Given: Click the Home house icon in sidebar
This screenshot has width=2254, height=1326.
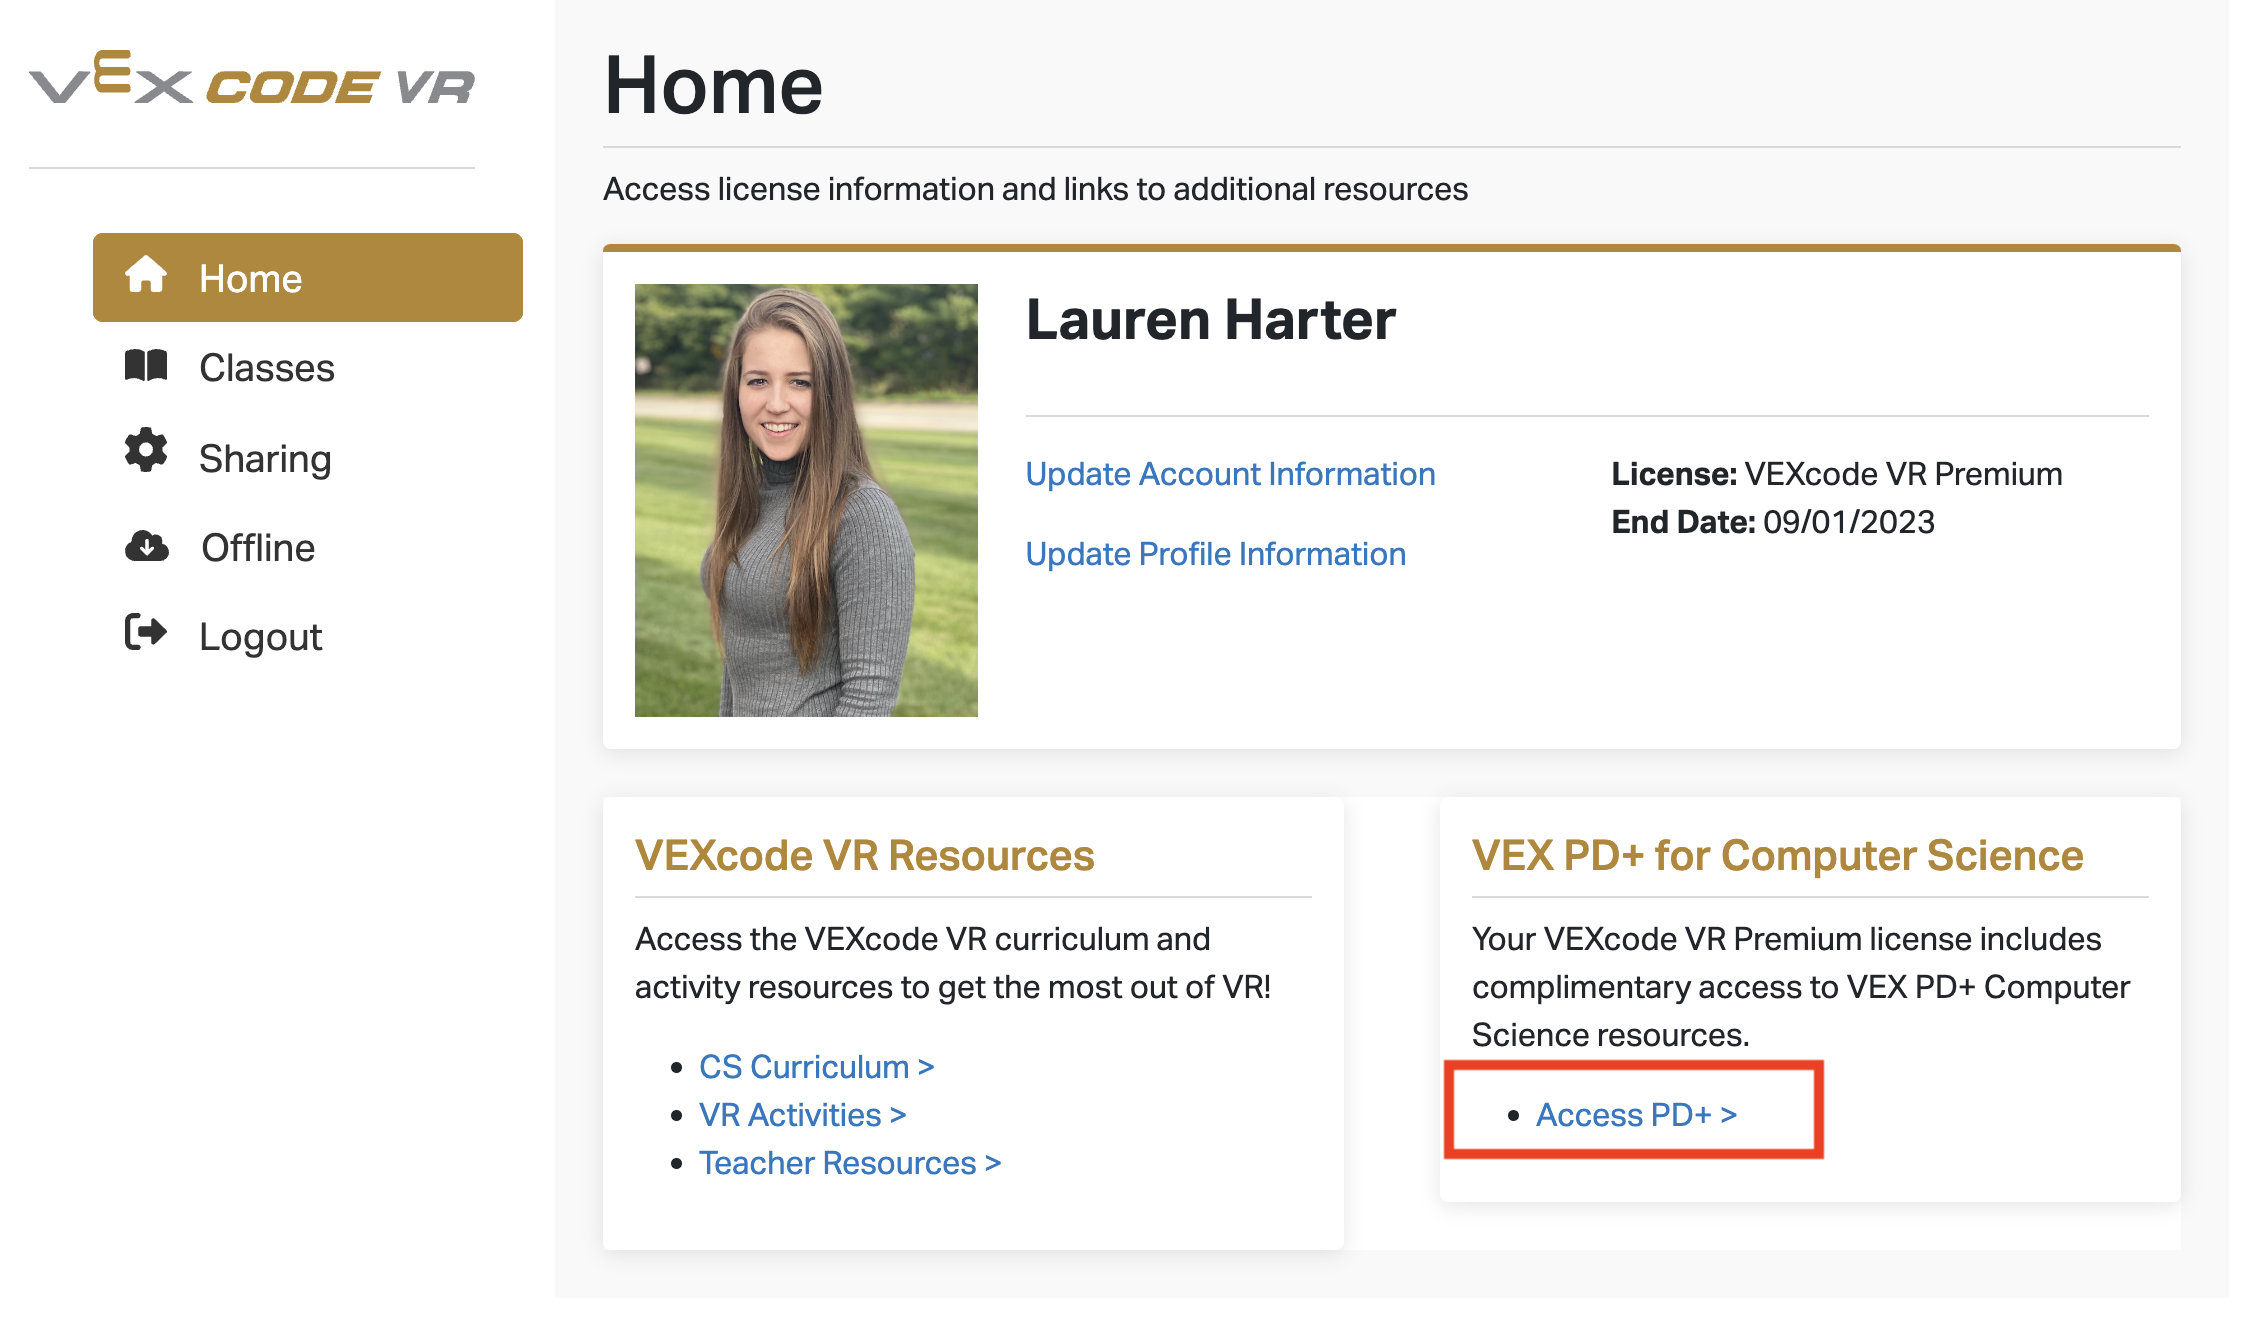Looking at the screenshot, I should click(146, 275).
